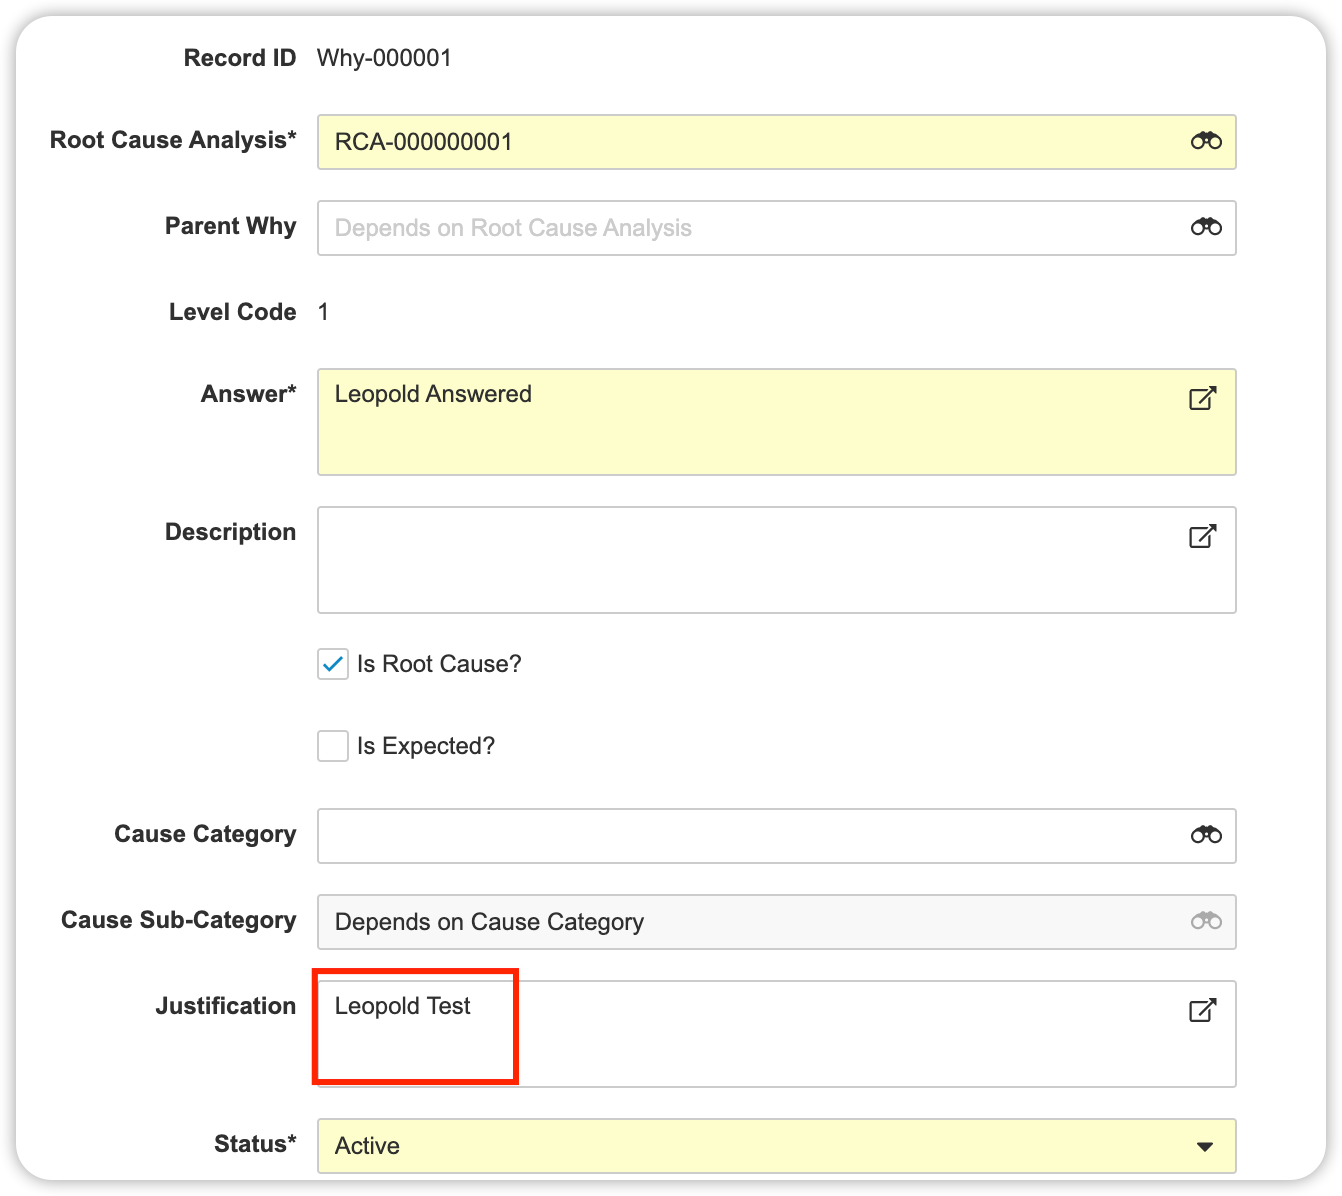
Task: Click the "Is Root Cause?" label text
Action: pos(439,664)
